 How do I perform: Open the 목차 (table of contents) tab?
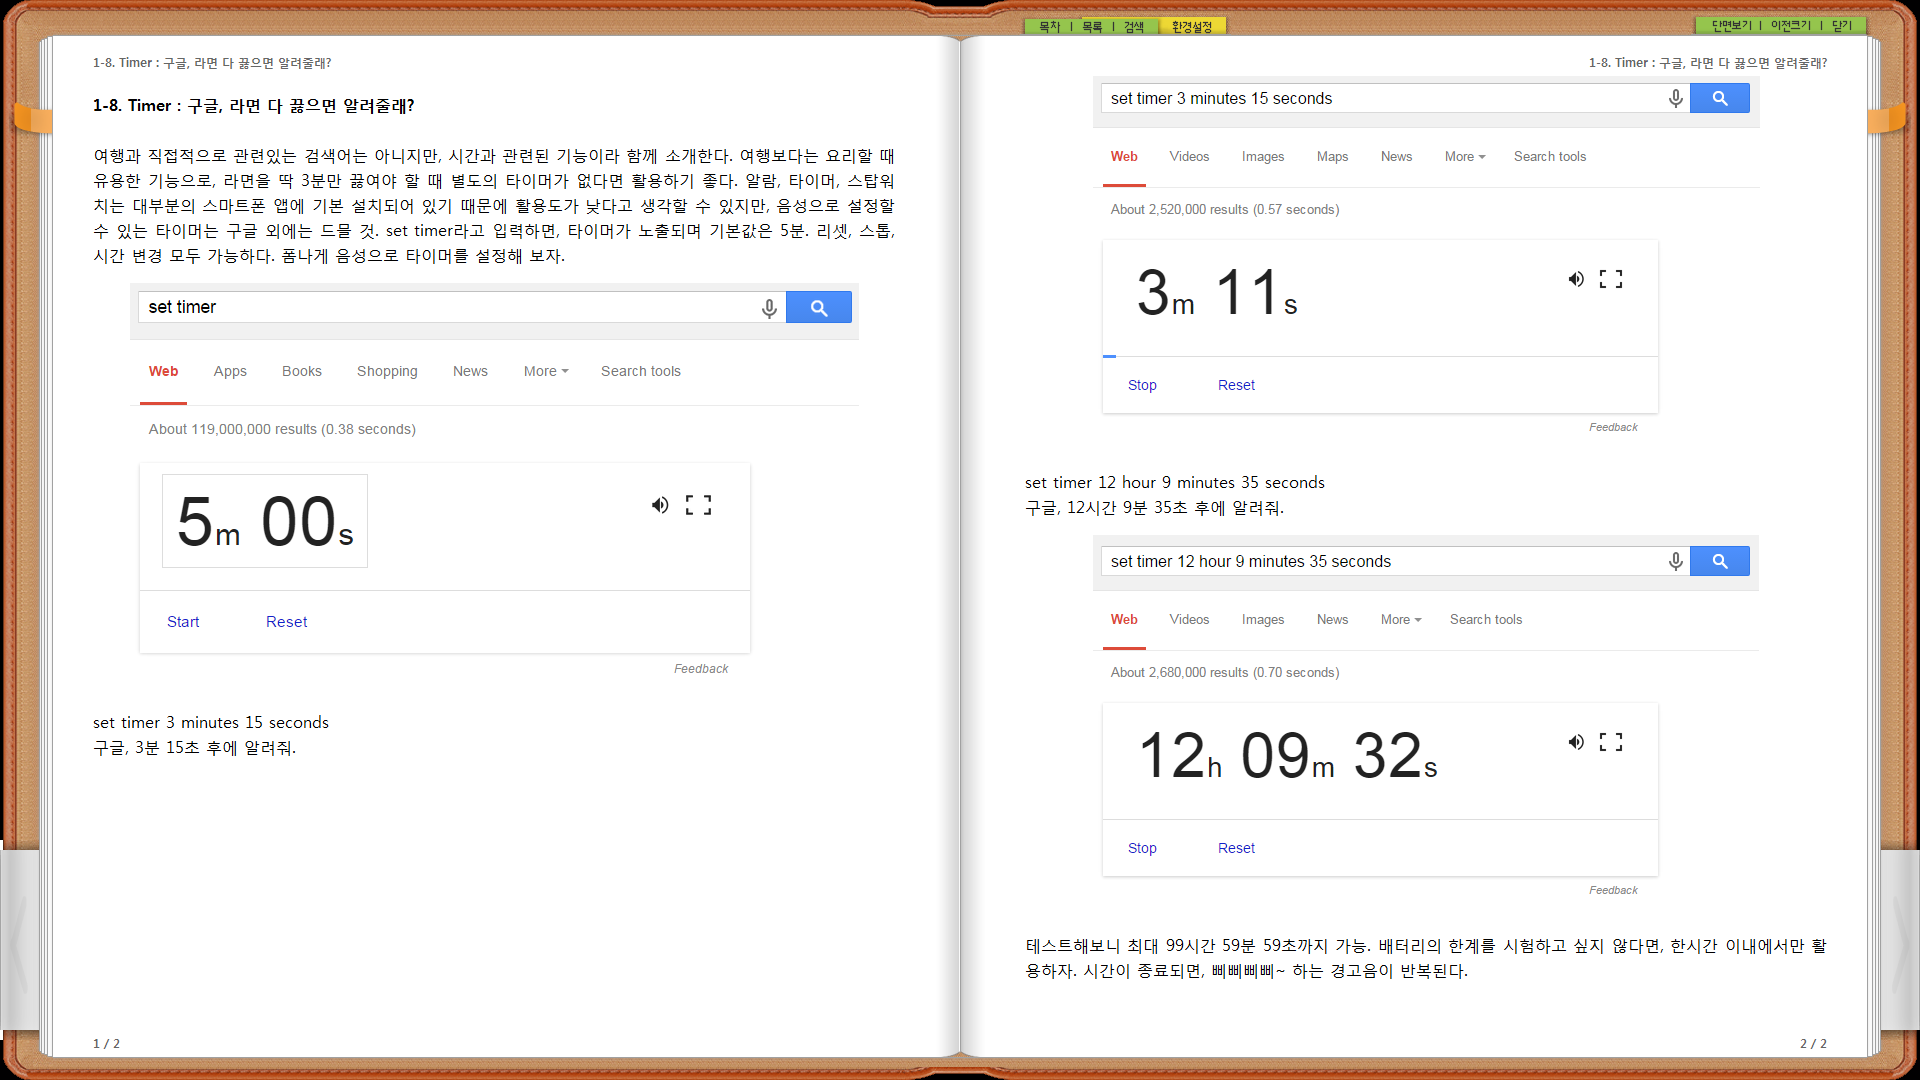tap(1049, 27)
